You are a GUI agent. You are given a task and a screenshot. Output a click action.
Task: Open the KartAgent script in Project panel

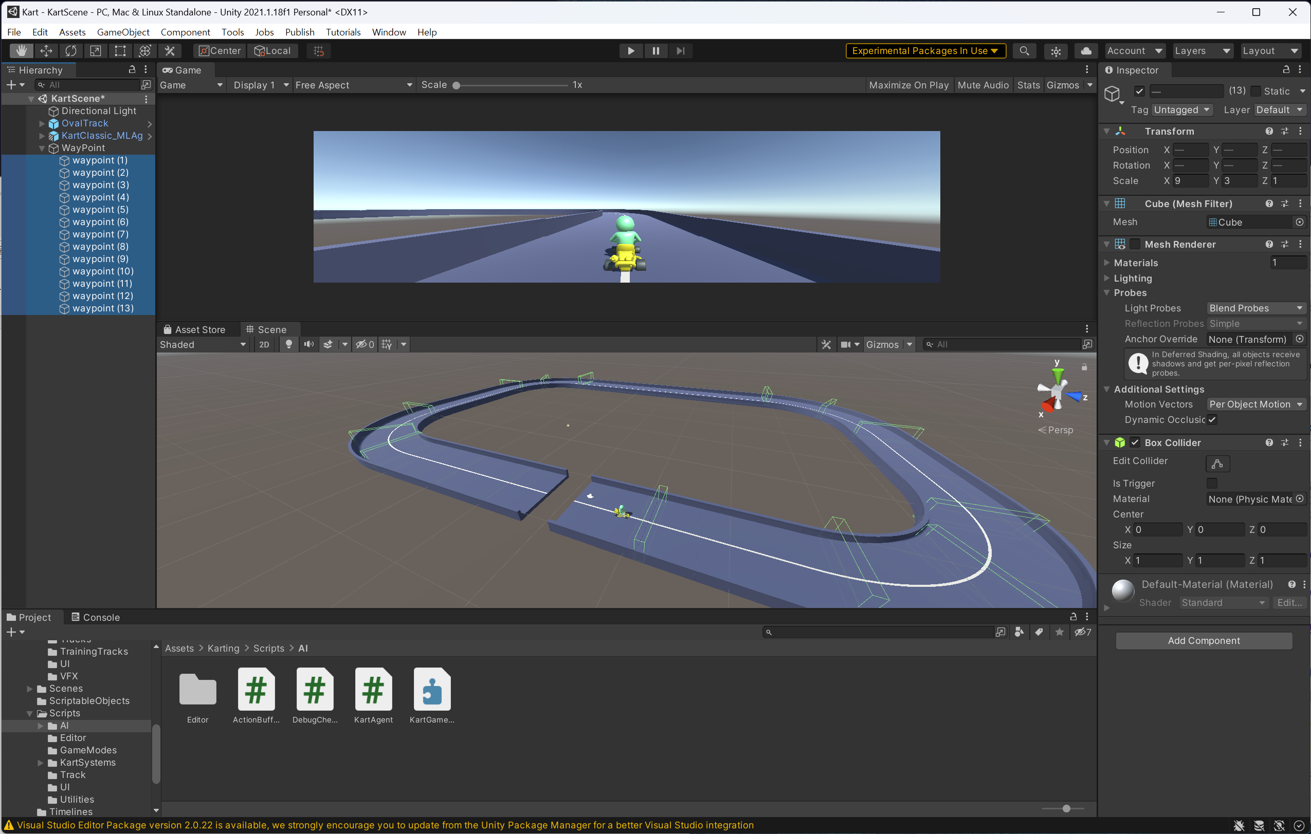point(373,690)
